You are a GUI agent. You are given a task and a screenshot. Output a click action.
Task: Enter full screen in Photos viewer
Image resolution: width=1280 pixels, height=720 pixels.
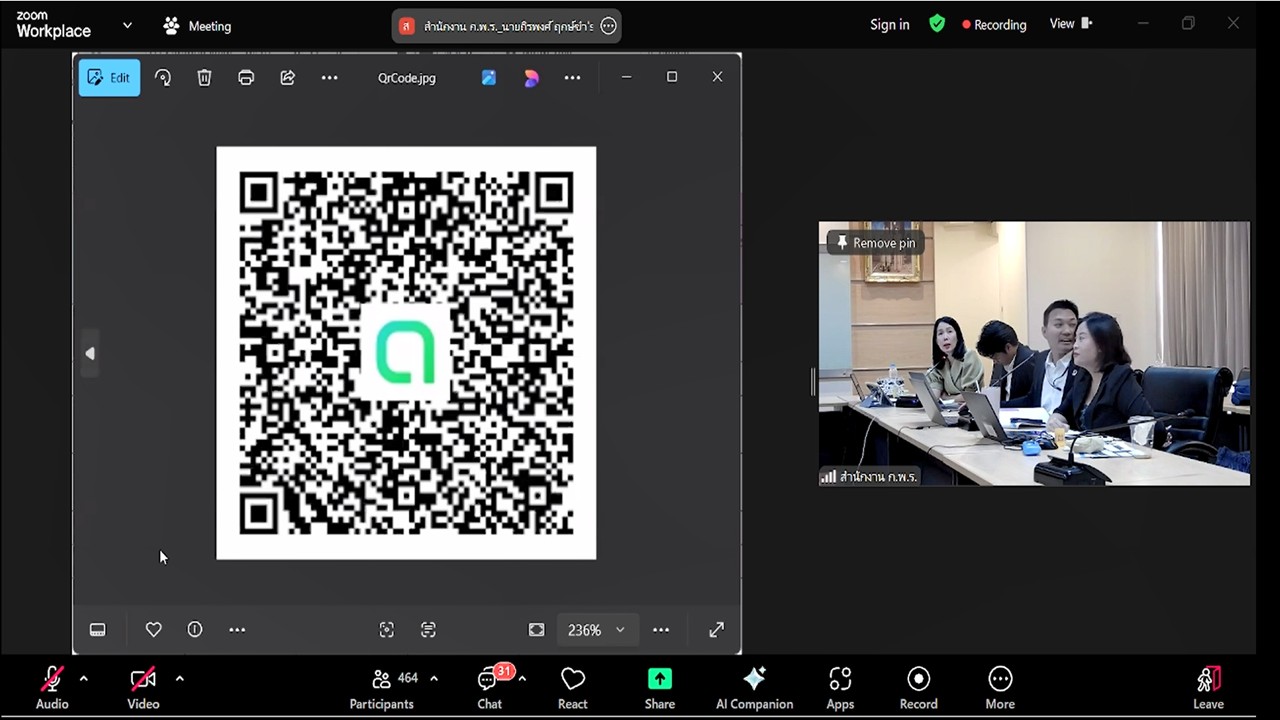(x=717, y=630)
